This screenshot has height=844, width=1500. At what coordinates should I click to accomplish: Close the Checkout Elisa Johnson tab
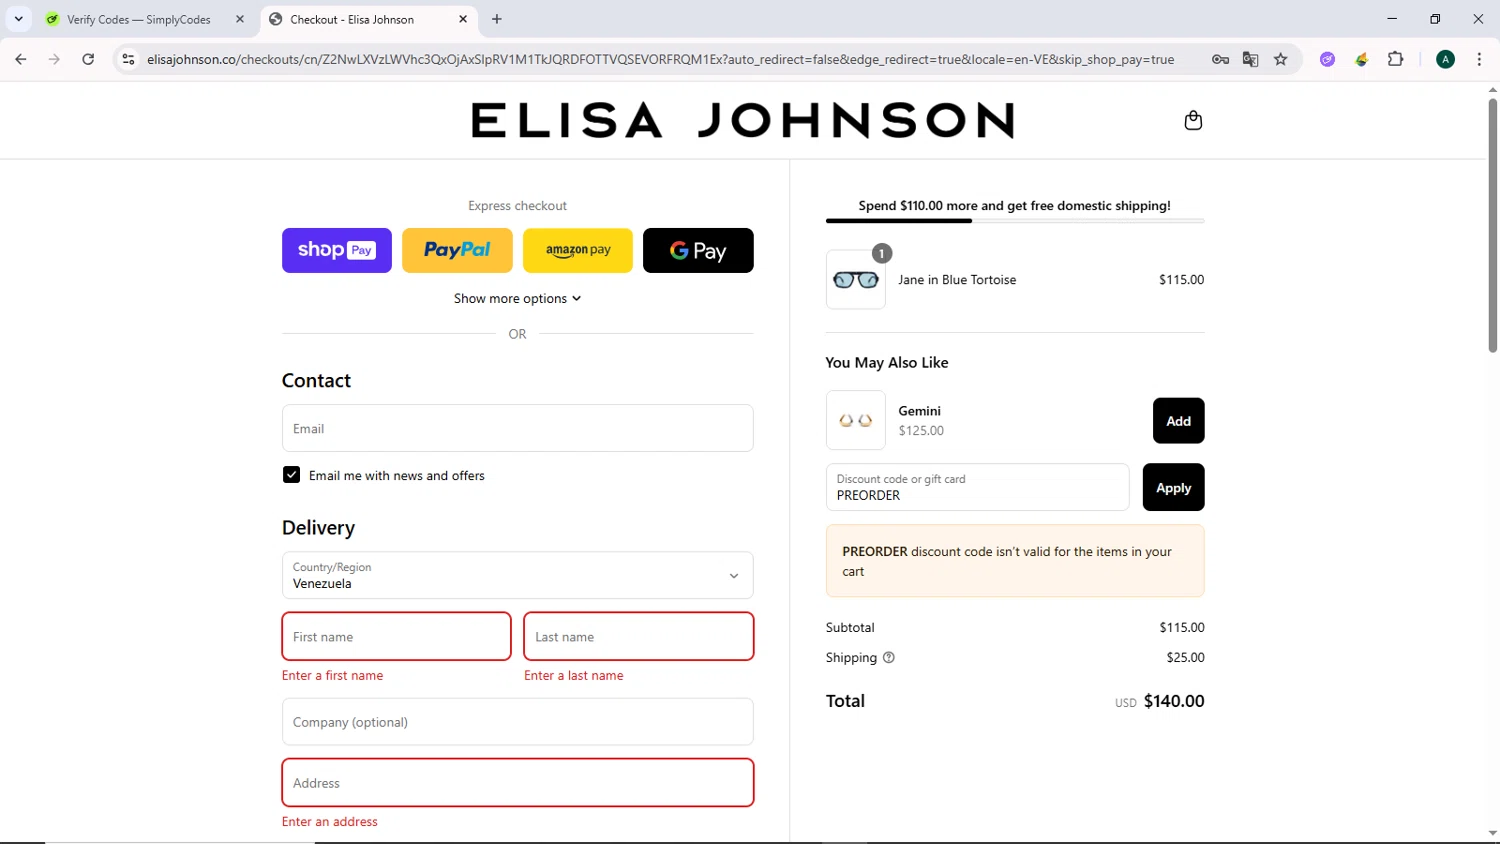[x=463, y=19]
